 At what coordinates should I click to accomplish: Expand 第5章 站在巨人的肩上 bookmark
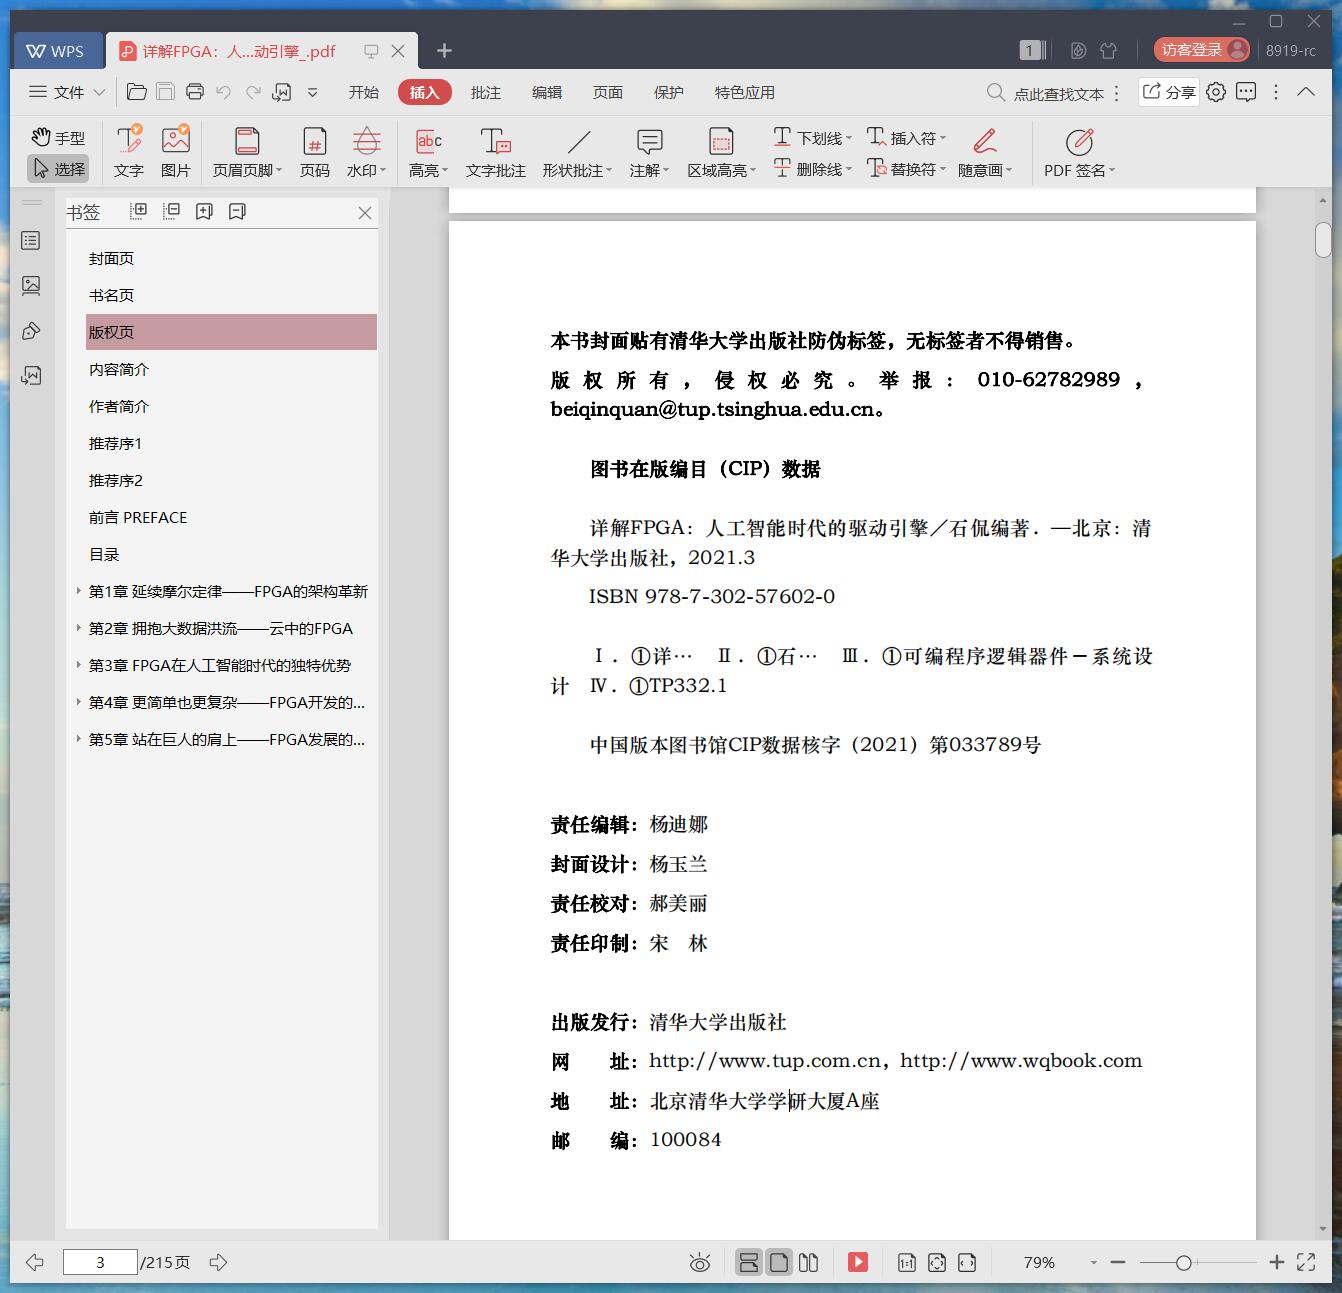point(78,739)
